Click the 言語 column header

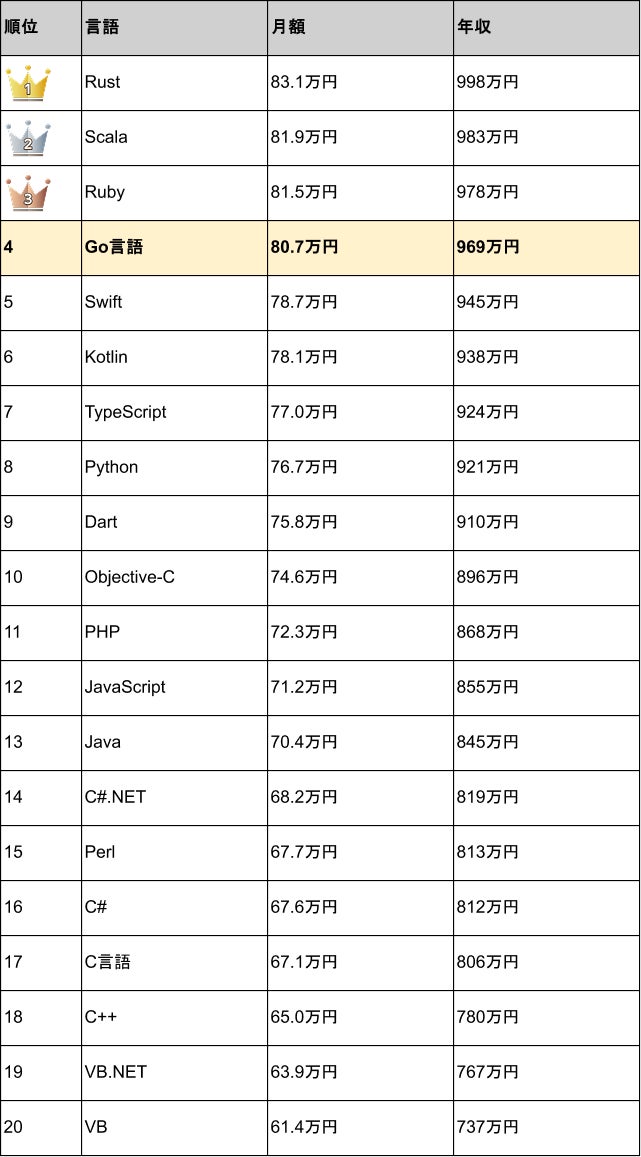(x=102, y=28)
